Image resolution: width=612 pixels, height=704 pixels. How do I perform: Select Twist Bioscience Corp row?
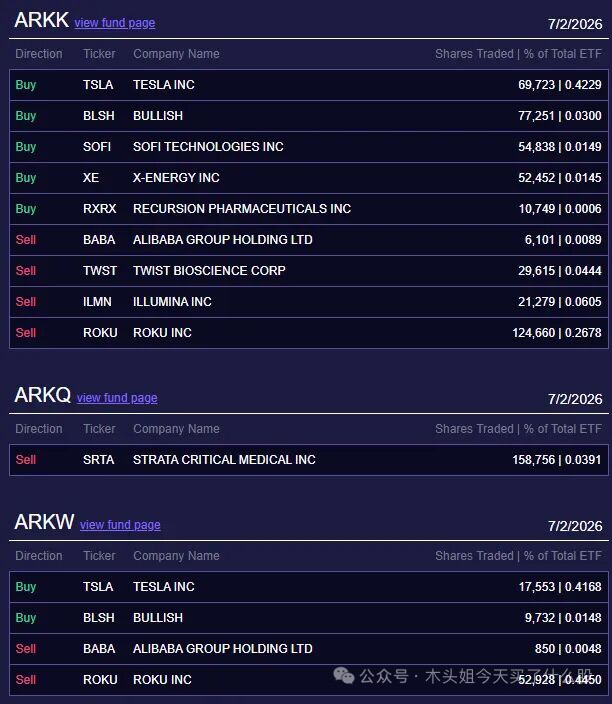[x=309, y=271]
